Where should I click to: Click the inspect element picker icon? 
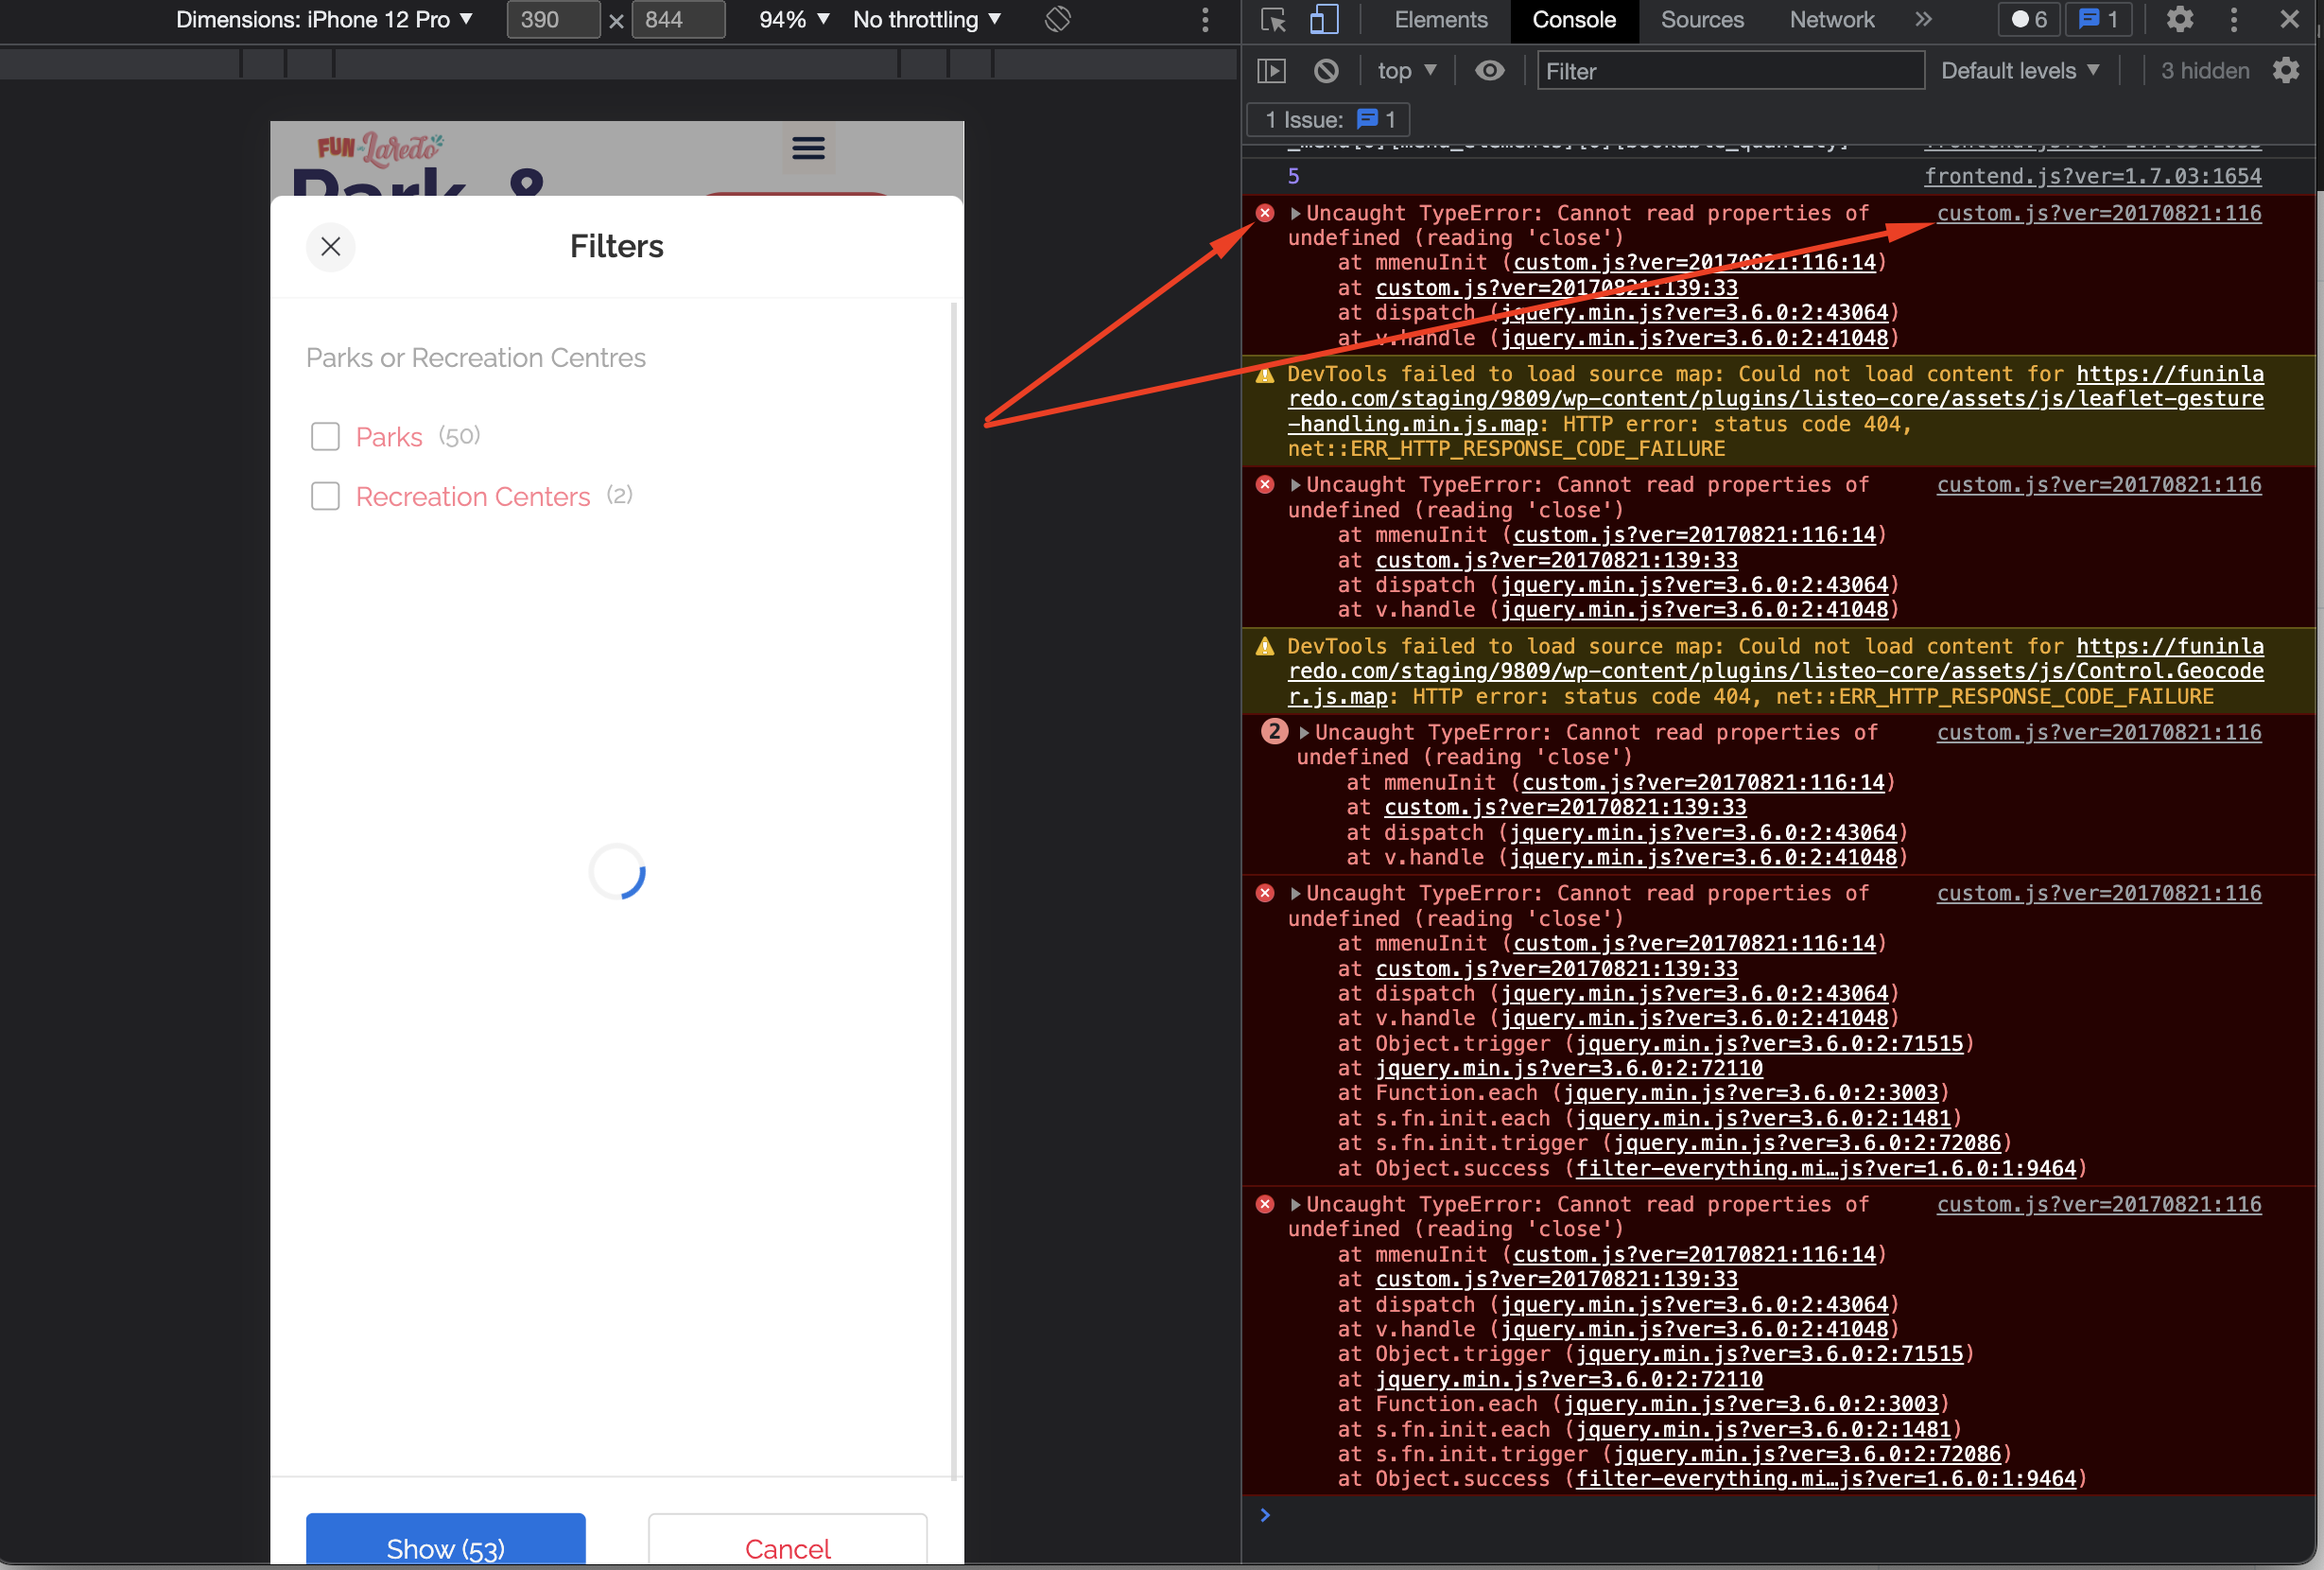click(x=1273, y=20)
